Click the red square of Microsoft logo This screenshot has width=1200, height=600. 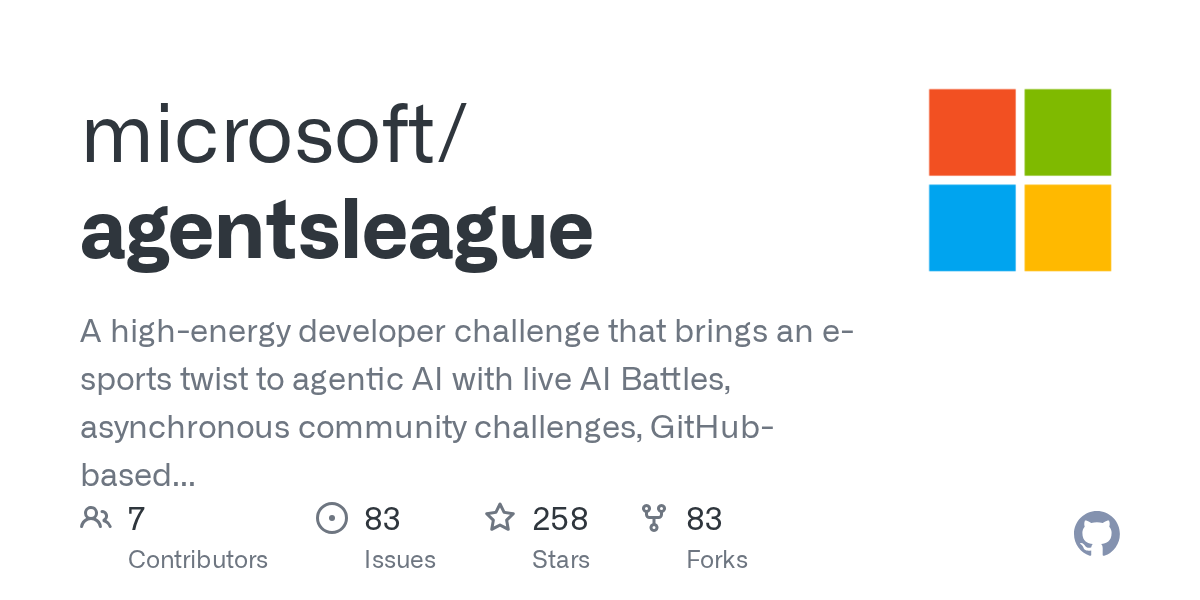point(972,132)
